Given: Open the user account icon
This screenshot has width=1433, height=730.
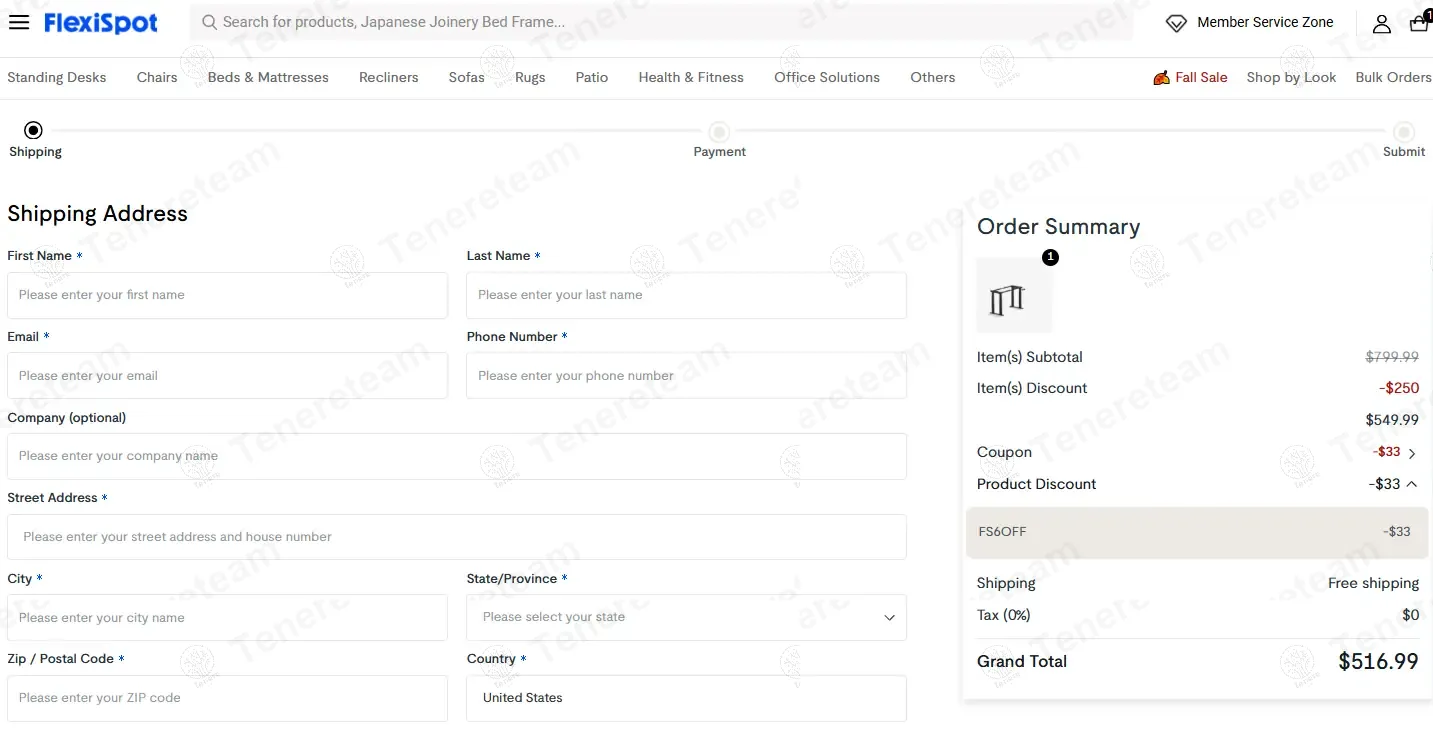Looking at the screenshot, I should point(1381,24).
